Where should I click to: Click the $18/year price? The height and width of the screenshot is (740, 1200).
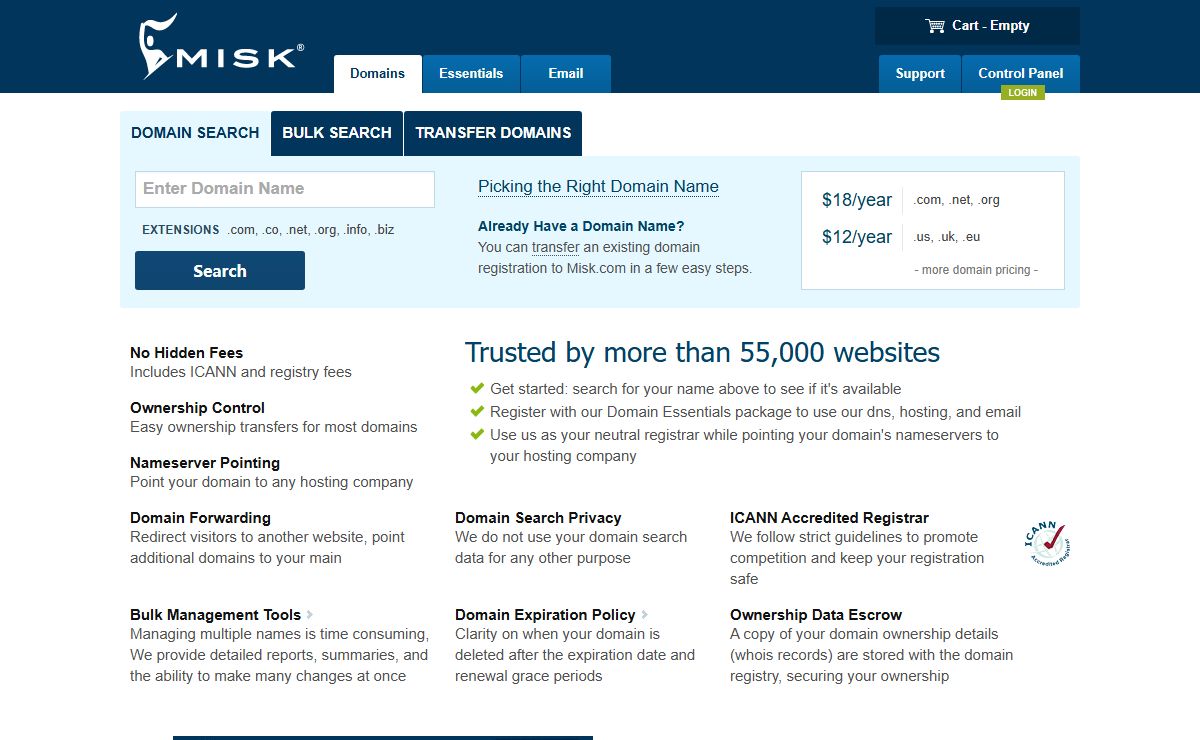click(857, 200)
